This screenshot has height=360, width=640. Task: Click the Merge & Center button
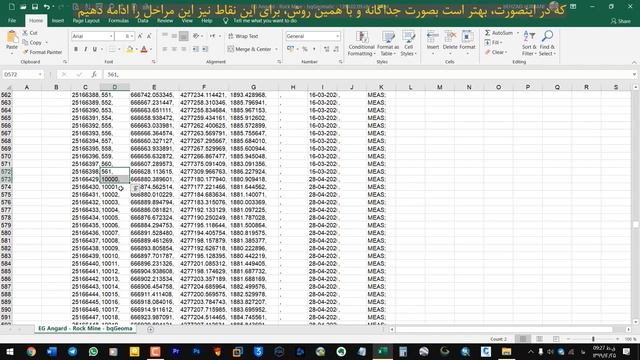249,49
